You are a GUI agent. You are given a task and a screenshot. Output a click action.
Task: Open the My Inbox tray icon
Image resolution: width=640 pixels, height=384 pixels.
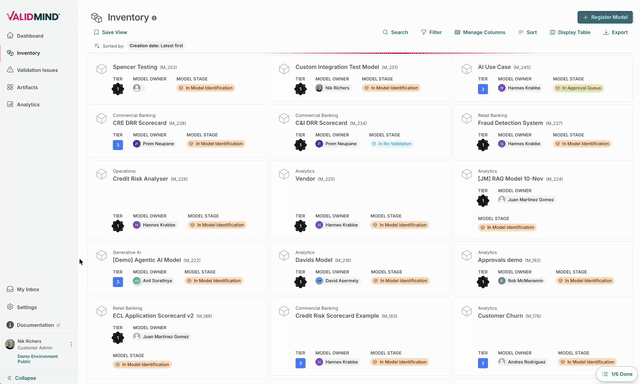10,289
